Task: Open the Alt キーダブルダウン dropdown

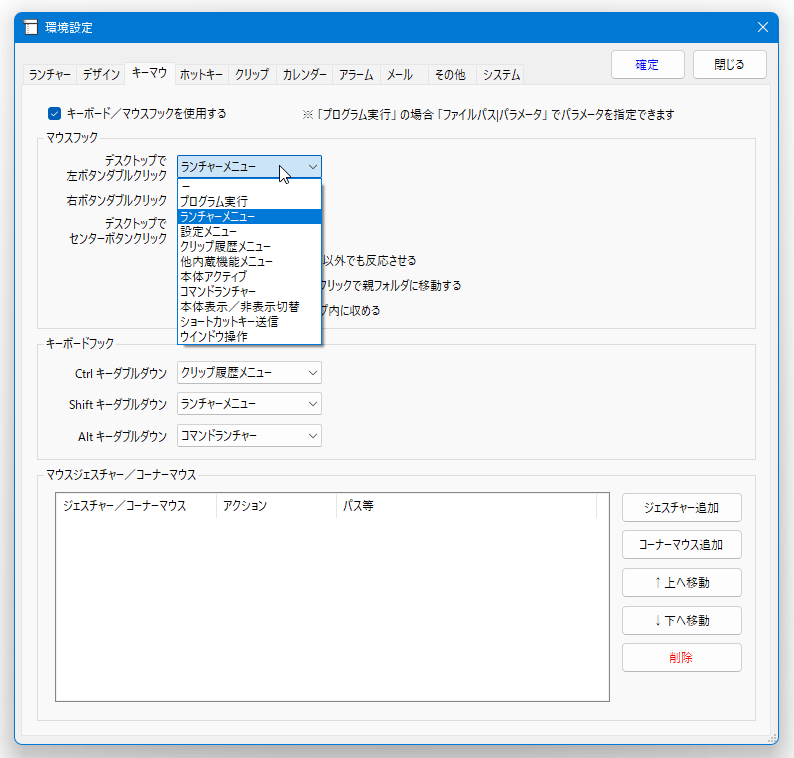Action: pyautogui.click(x=249, y=435)
